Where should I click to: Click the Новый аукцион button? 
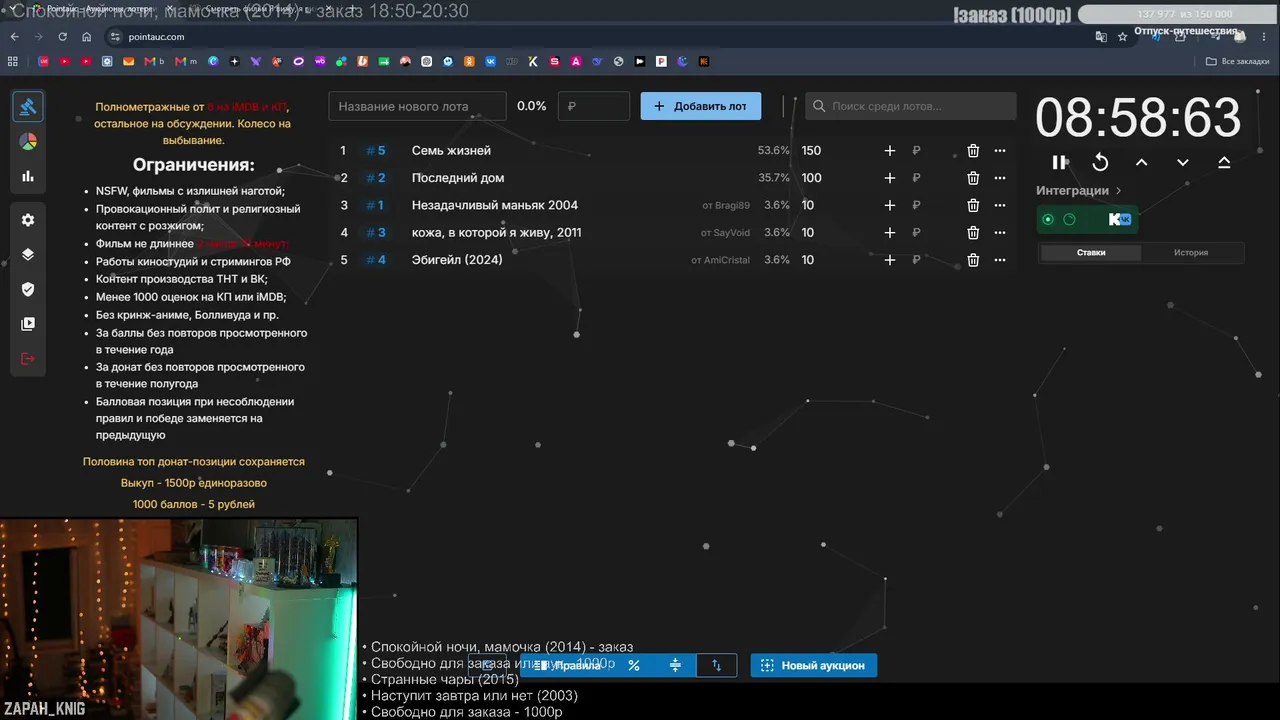coord(814,665)
